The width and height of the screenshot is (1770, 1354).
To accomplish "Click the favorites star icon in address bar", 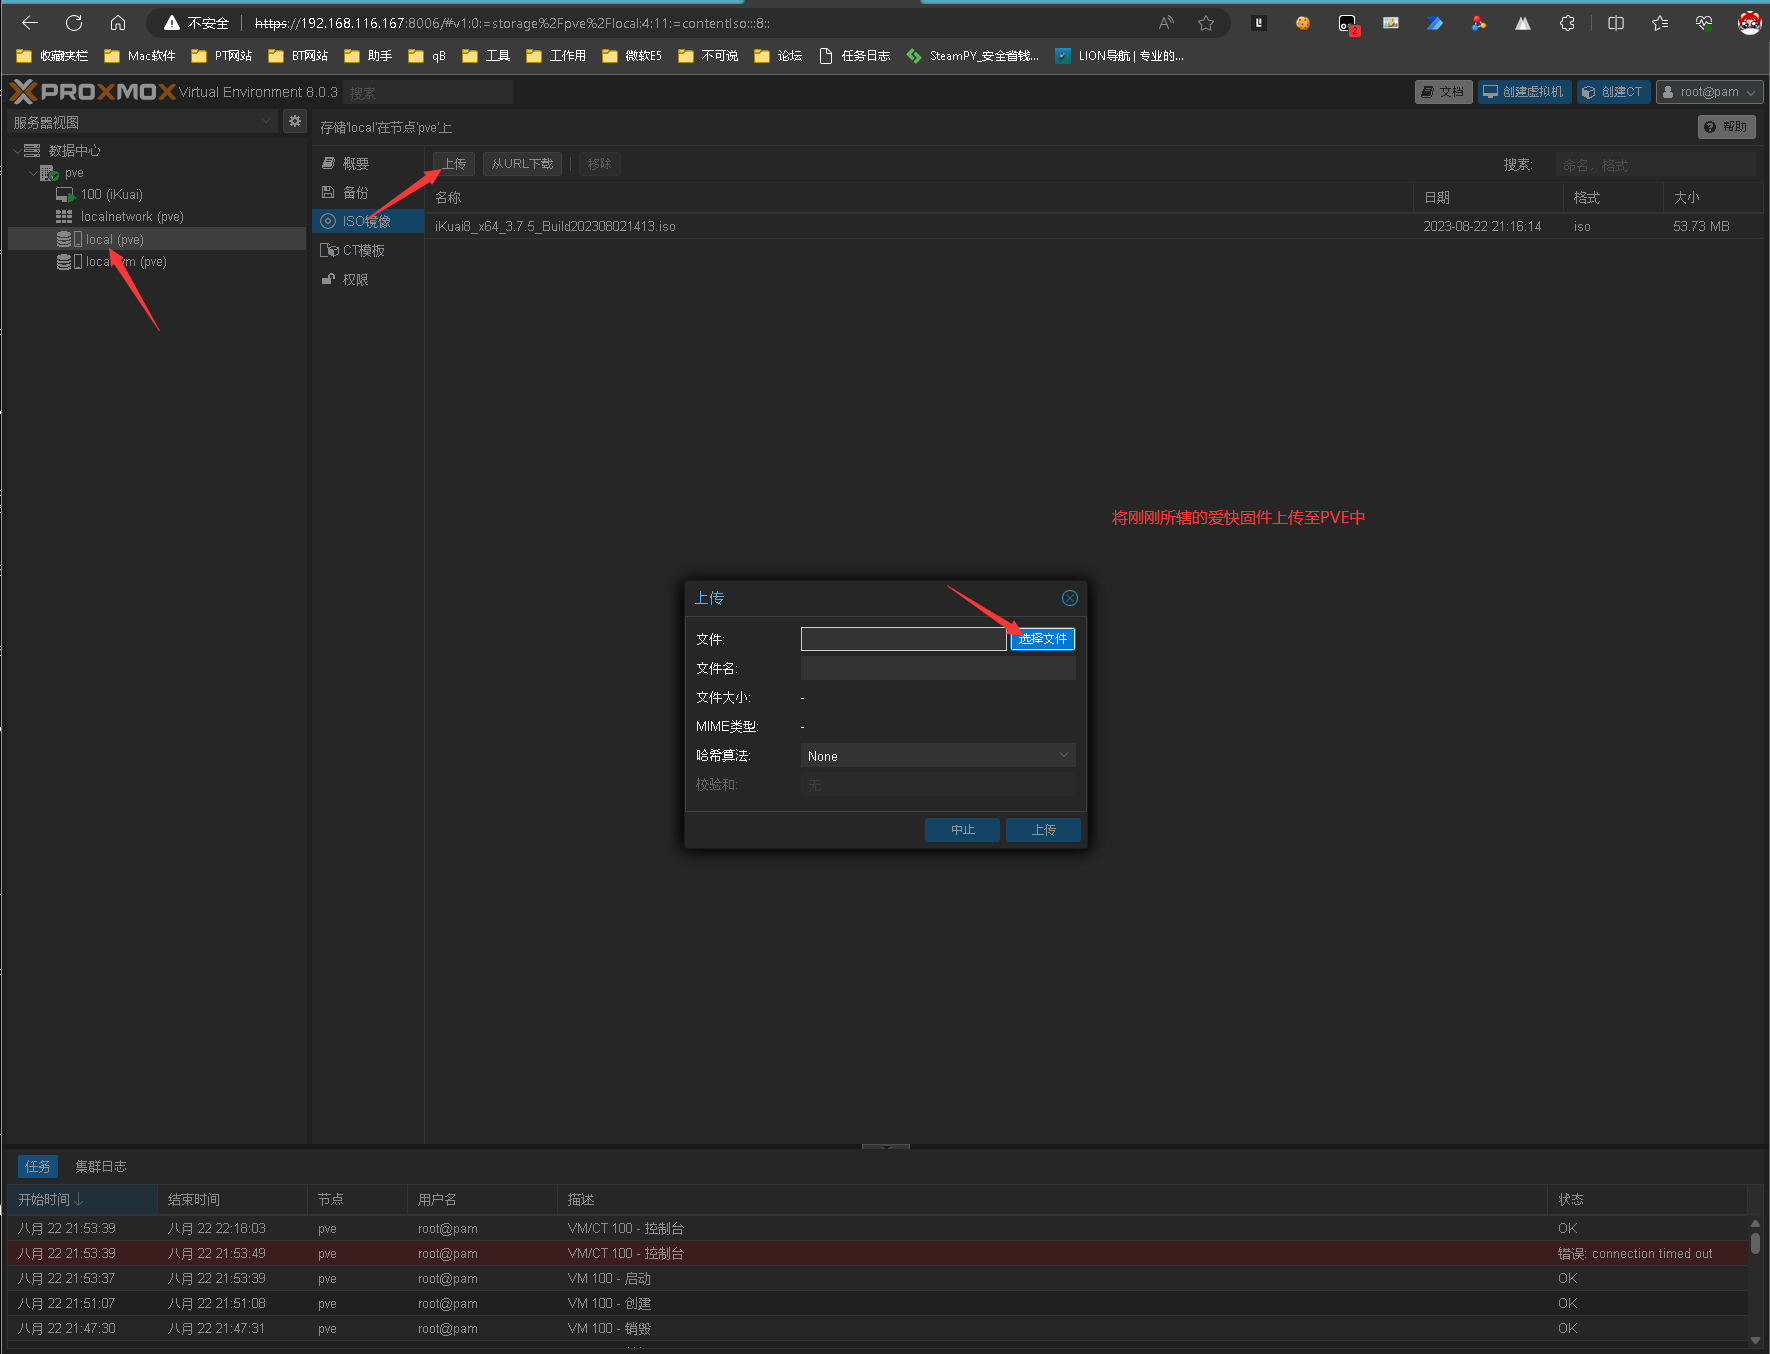I will (1206, 23).
